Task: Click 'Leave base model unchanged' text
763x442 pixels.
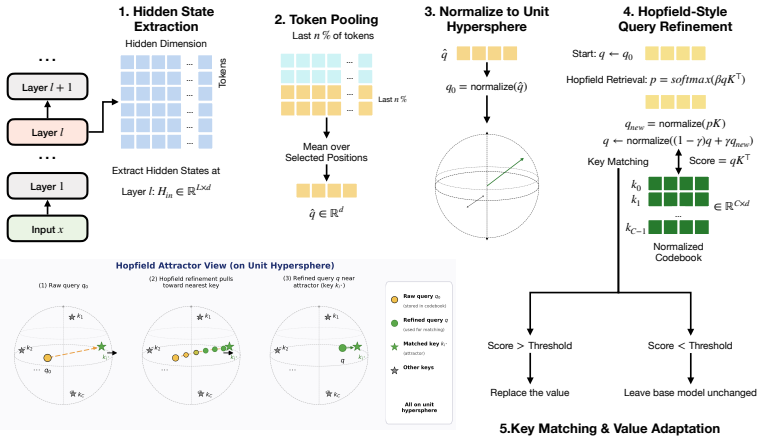Action: click(690, 393)
